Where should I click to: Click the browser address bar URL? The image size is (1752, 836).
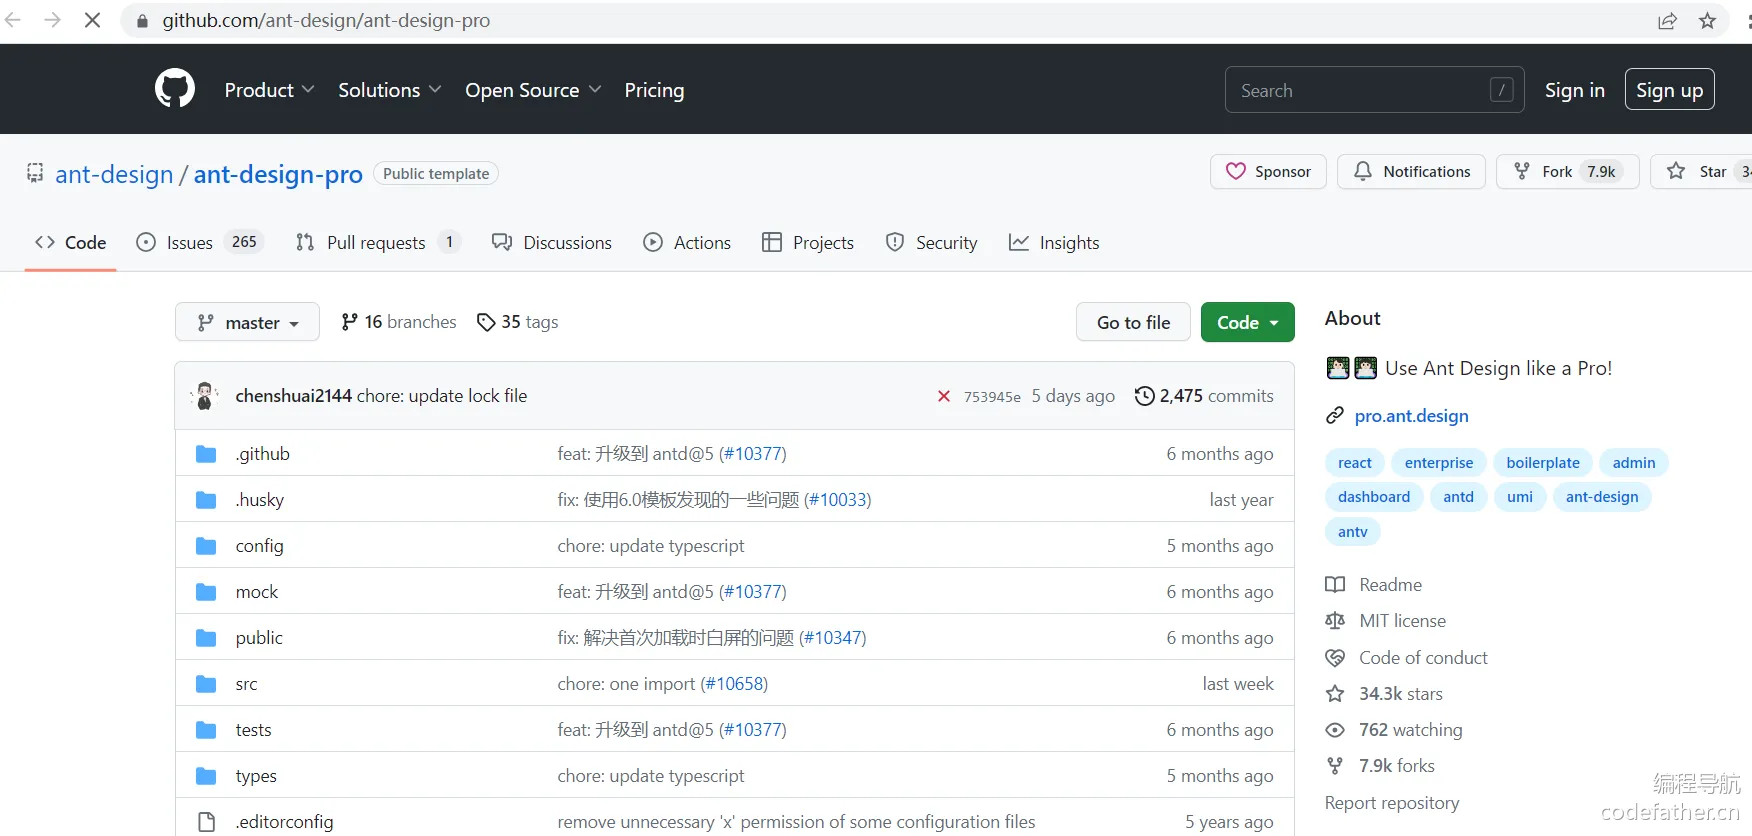coord(326,21)
